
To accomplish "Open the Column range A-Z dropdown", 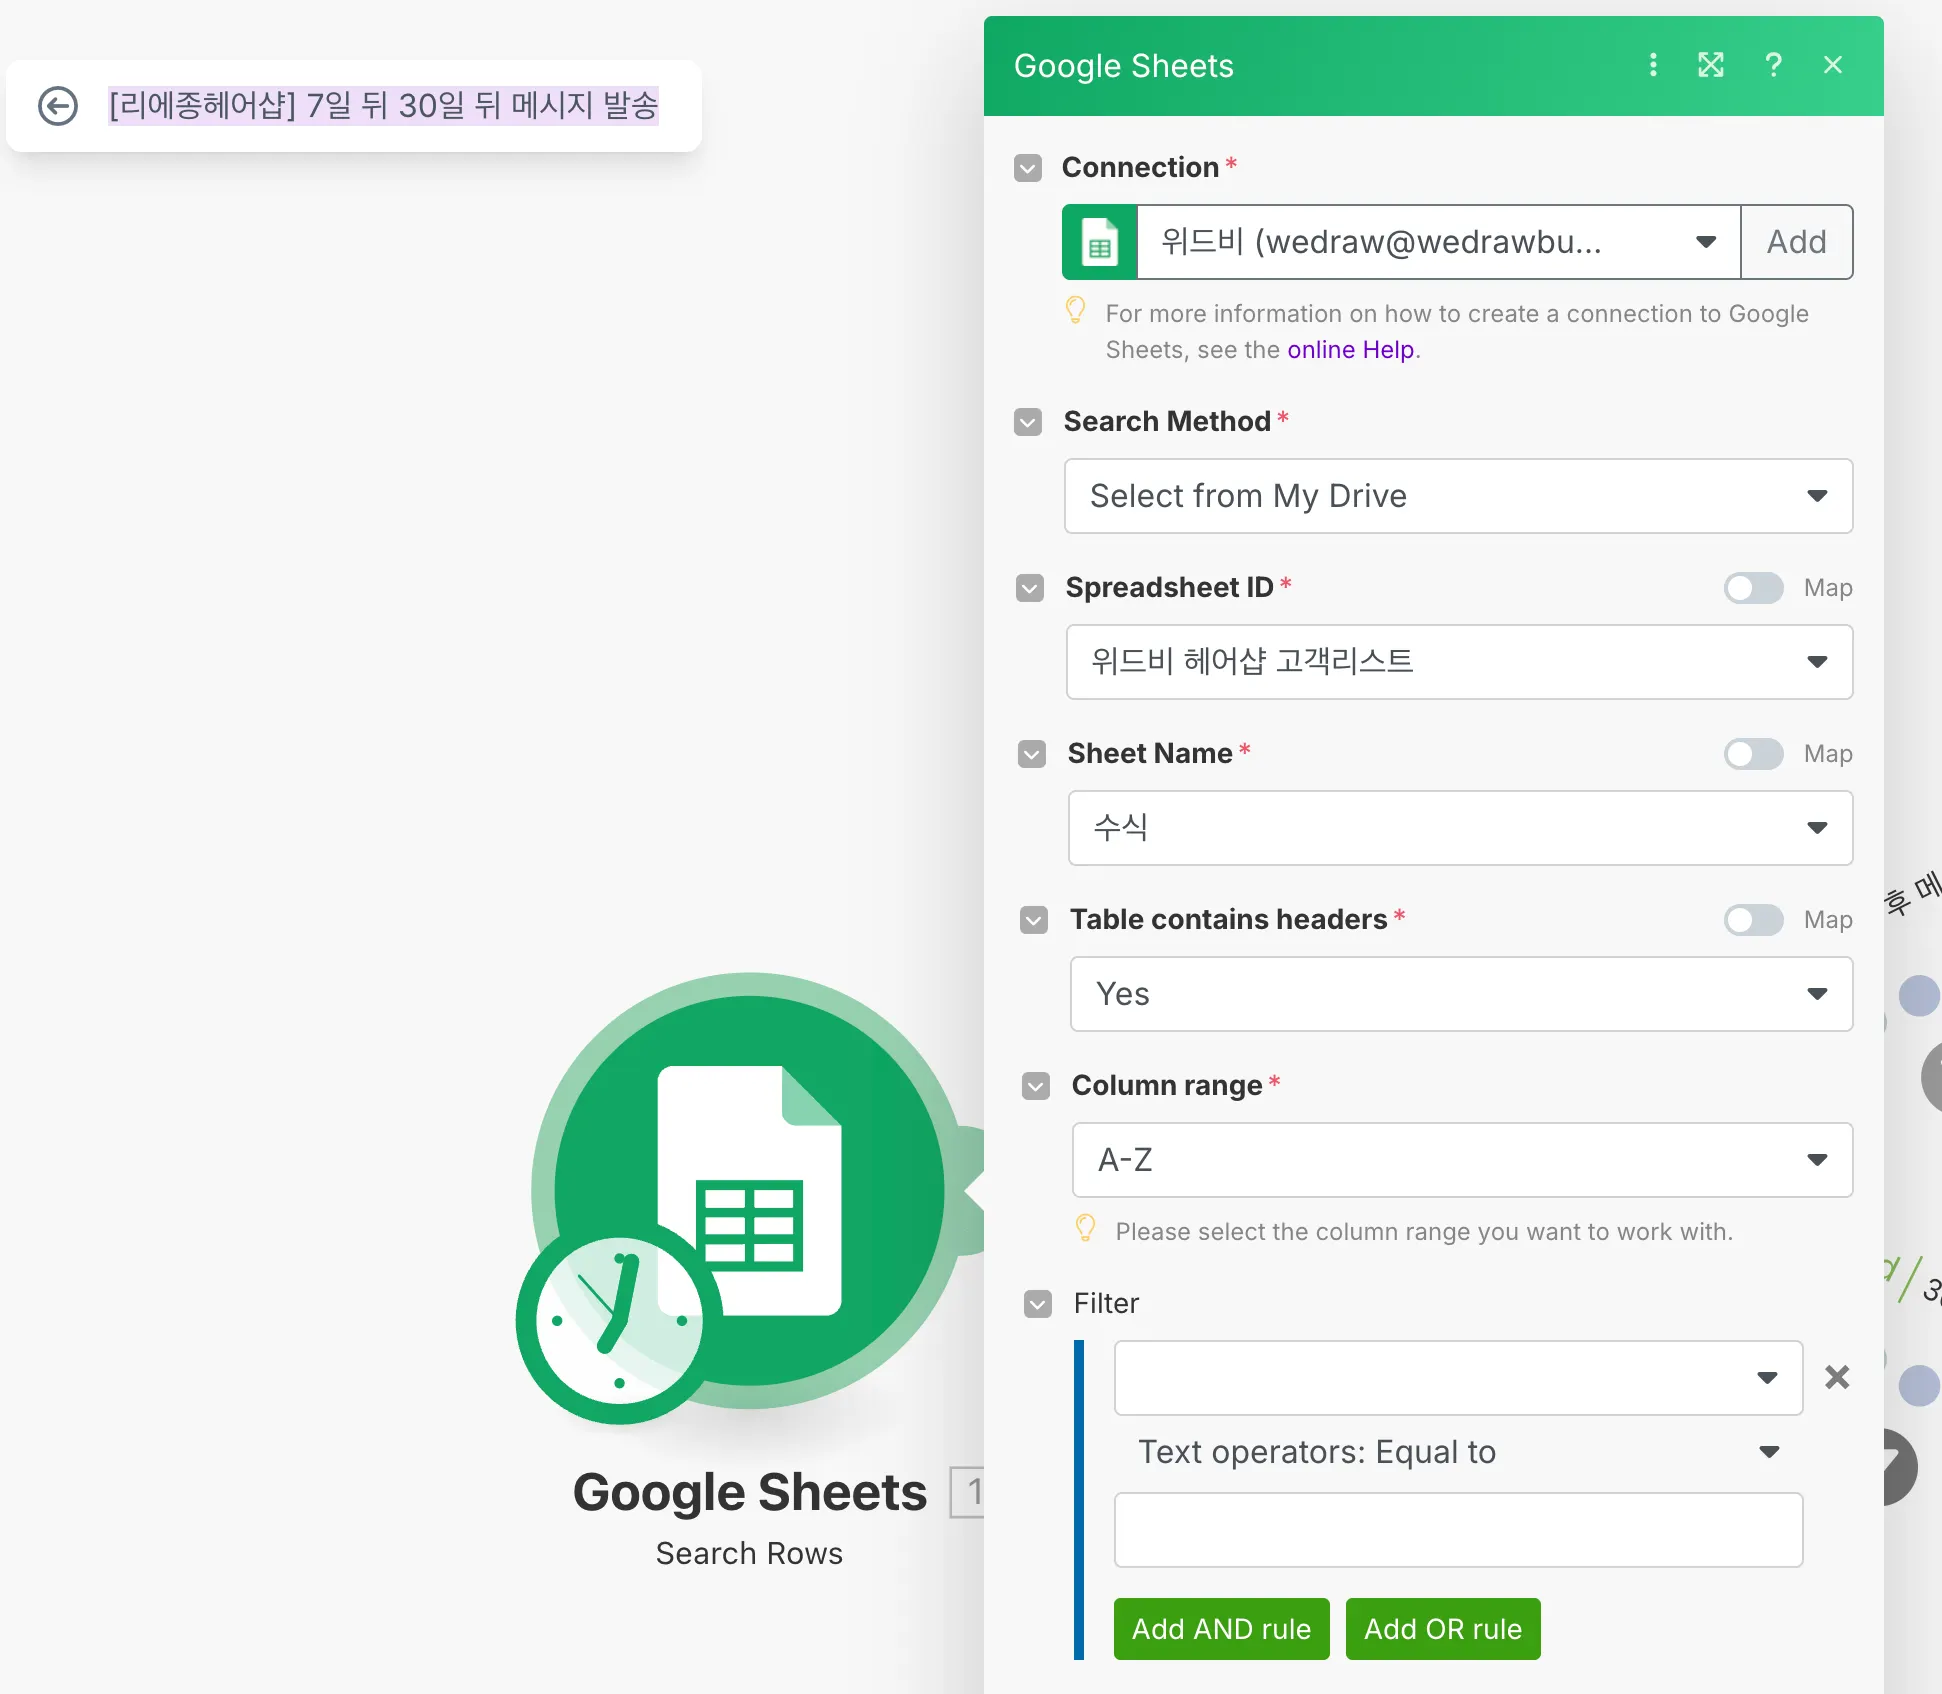I will pos(1461,1160).
